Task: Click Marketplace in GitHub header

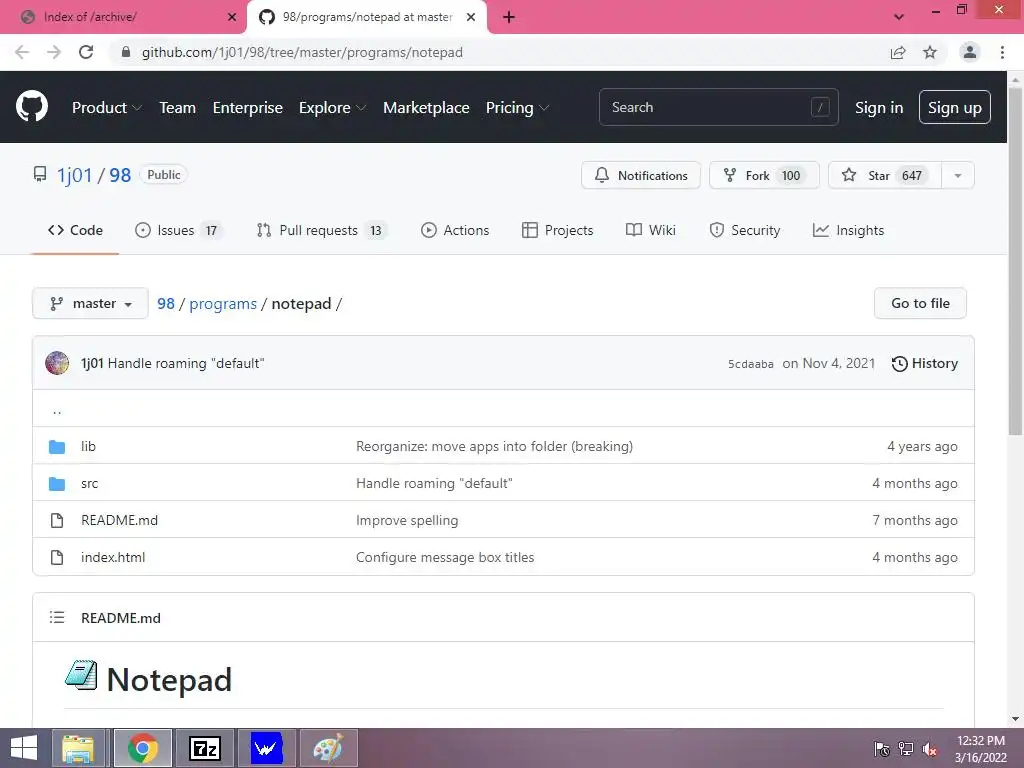Action: tap(426, 108)
